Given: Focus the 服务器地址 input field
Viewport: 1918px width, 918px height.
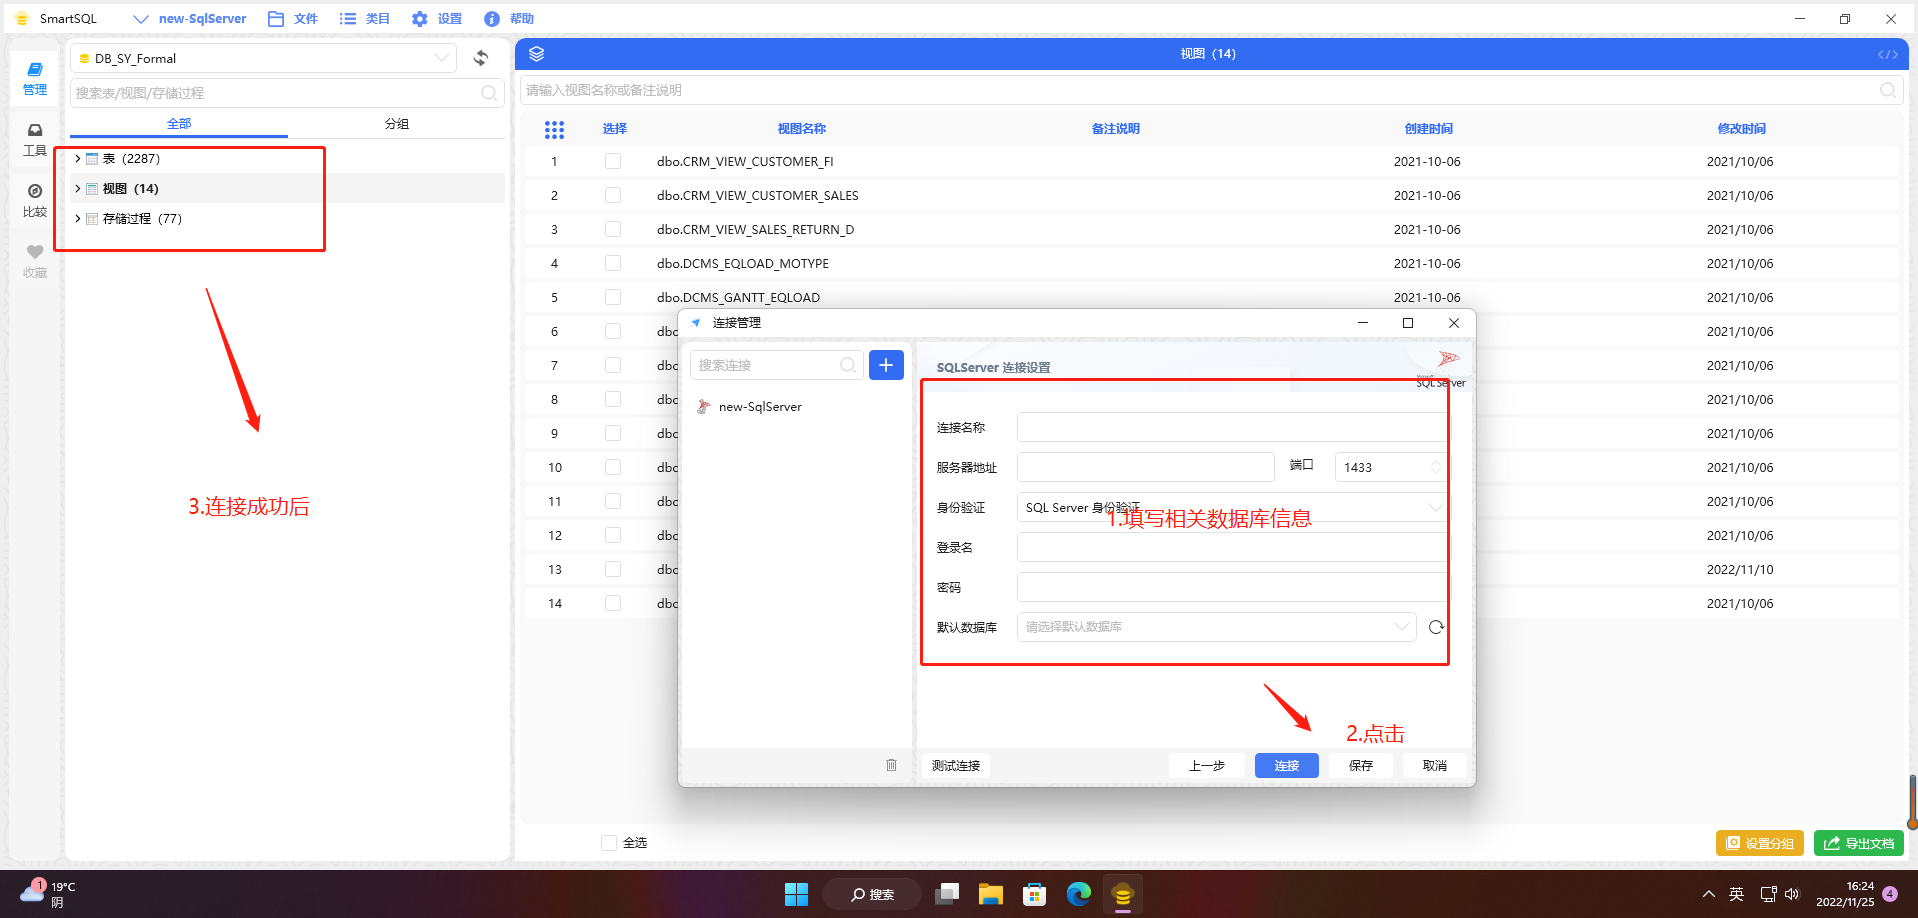Looking at the screenshot, I should click(1146, 467).
